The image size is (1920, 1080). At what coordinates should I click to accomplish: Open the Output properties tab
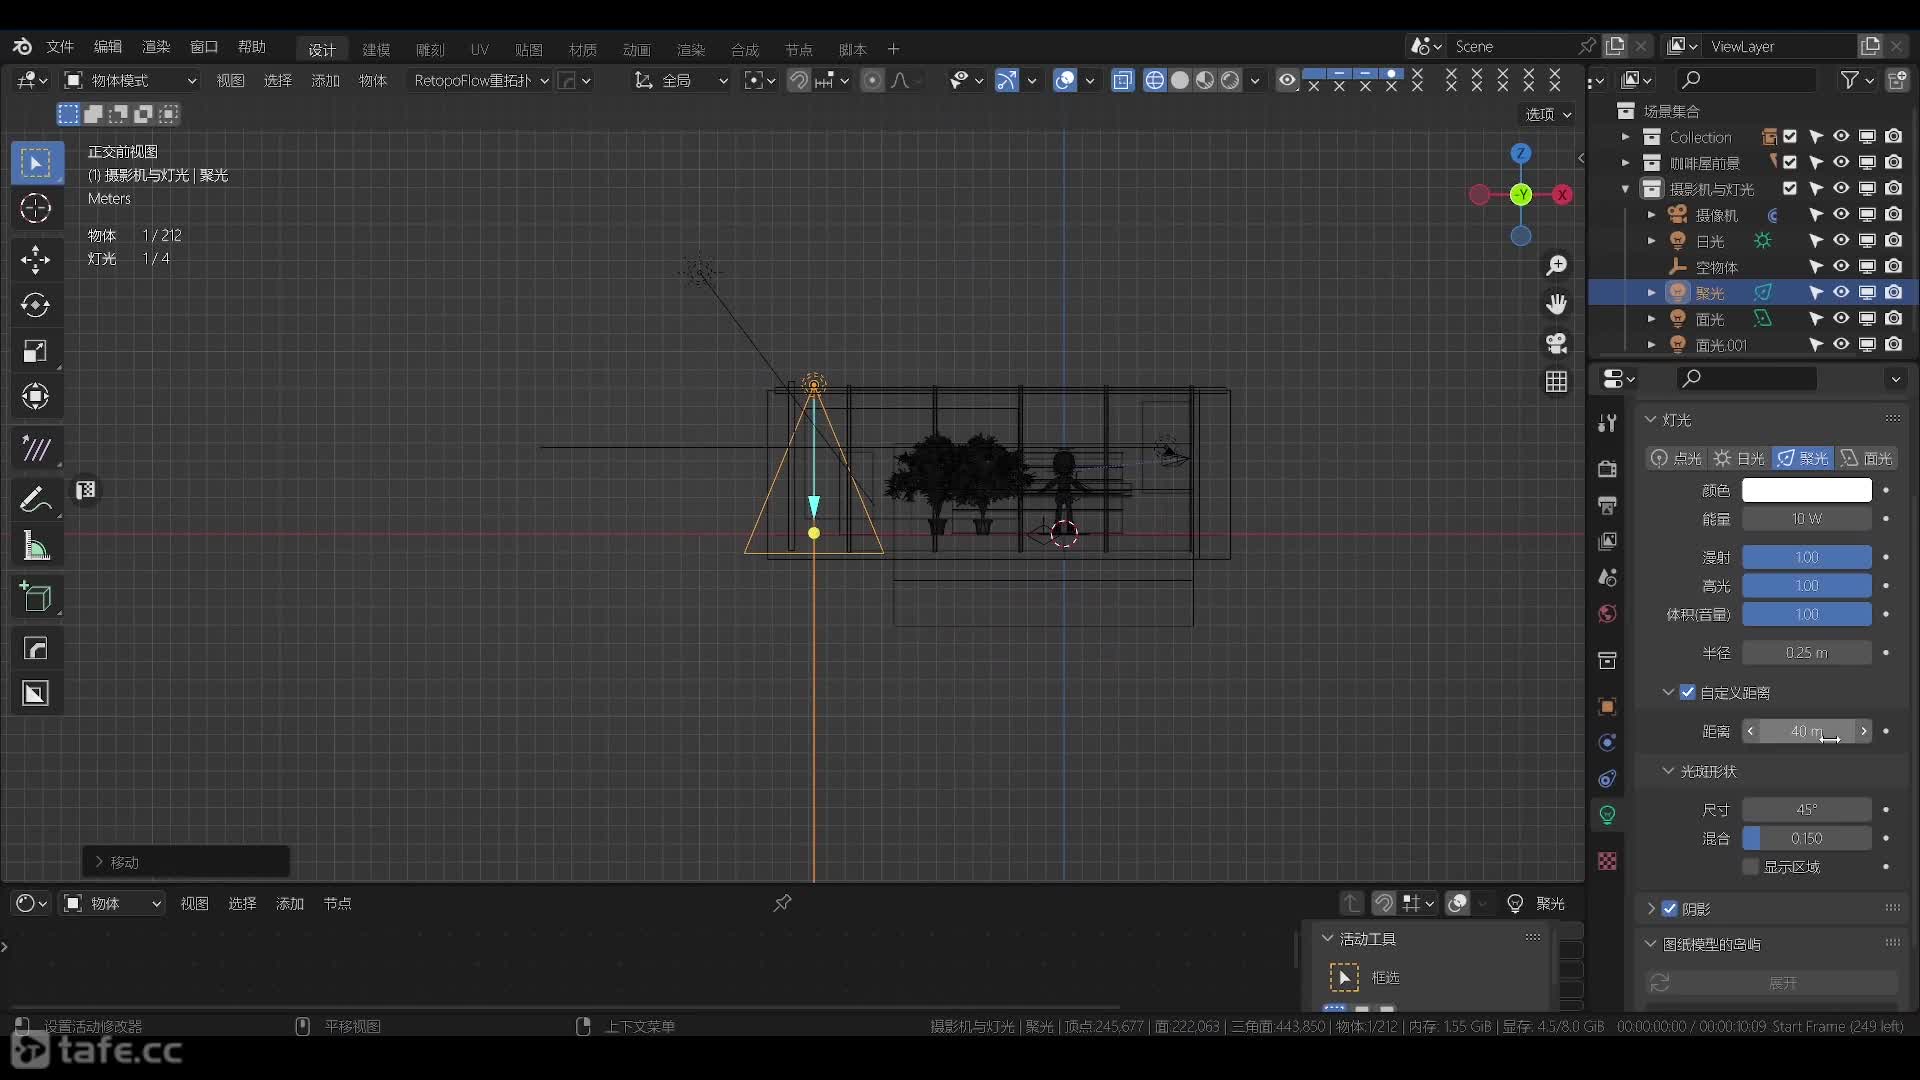1607,505
